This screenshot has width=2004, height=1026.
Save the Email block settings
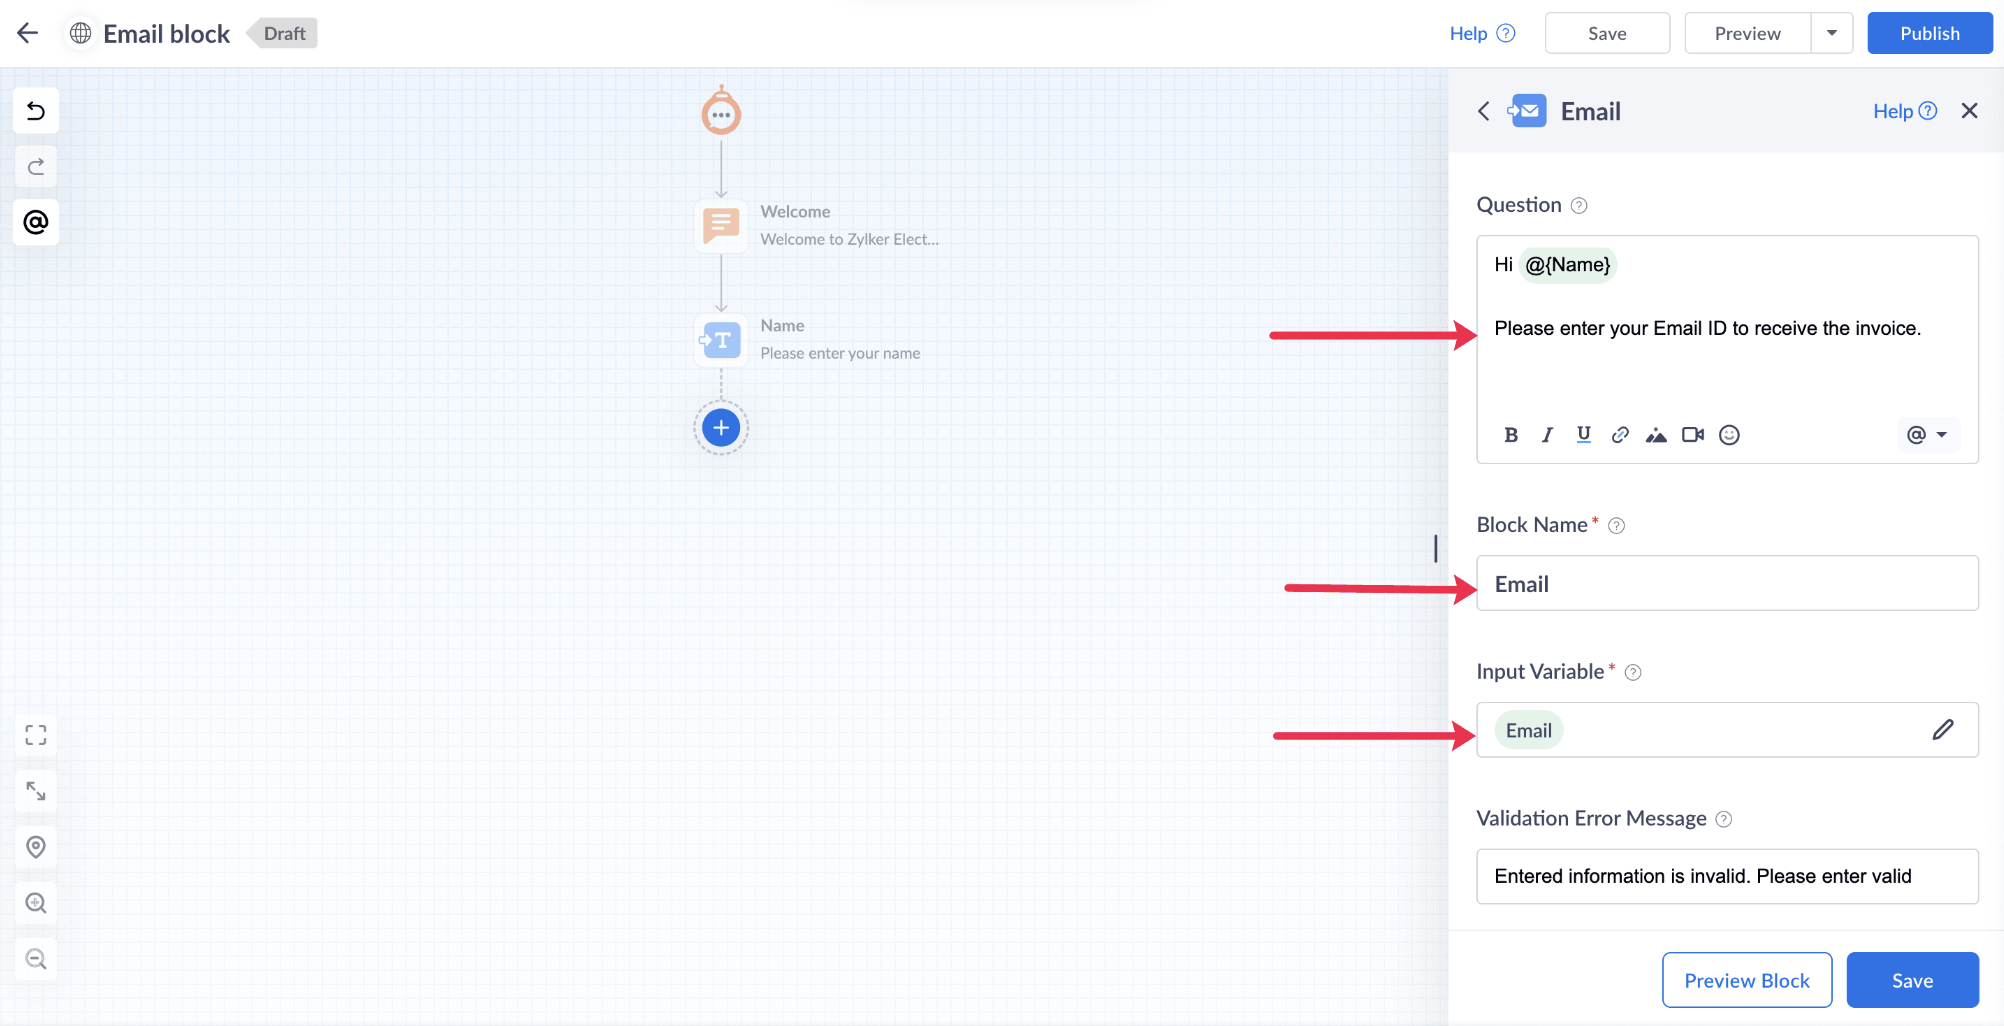click(x=1912, y=980)
